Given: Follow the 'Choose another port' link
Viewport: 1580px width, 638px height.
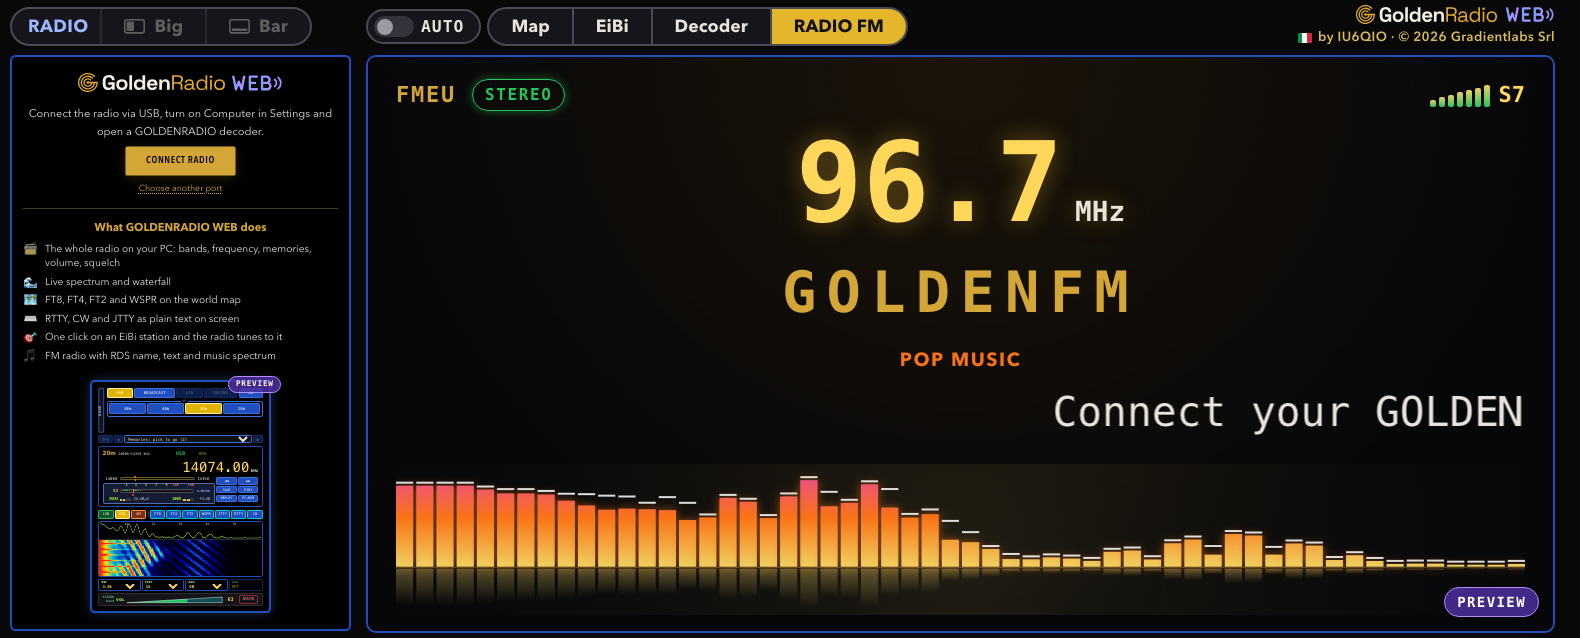Looking at the screenshot, I should pyautogui.click(x=180, y=188).
